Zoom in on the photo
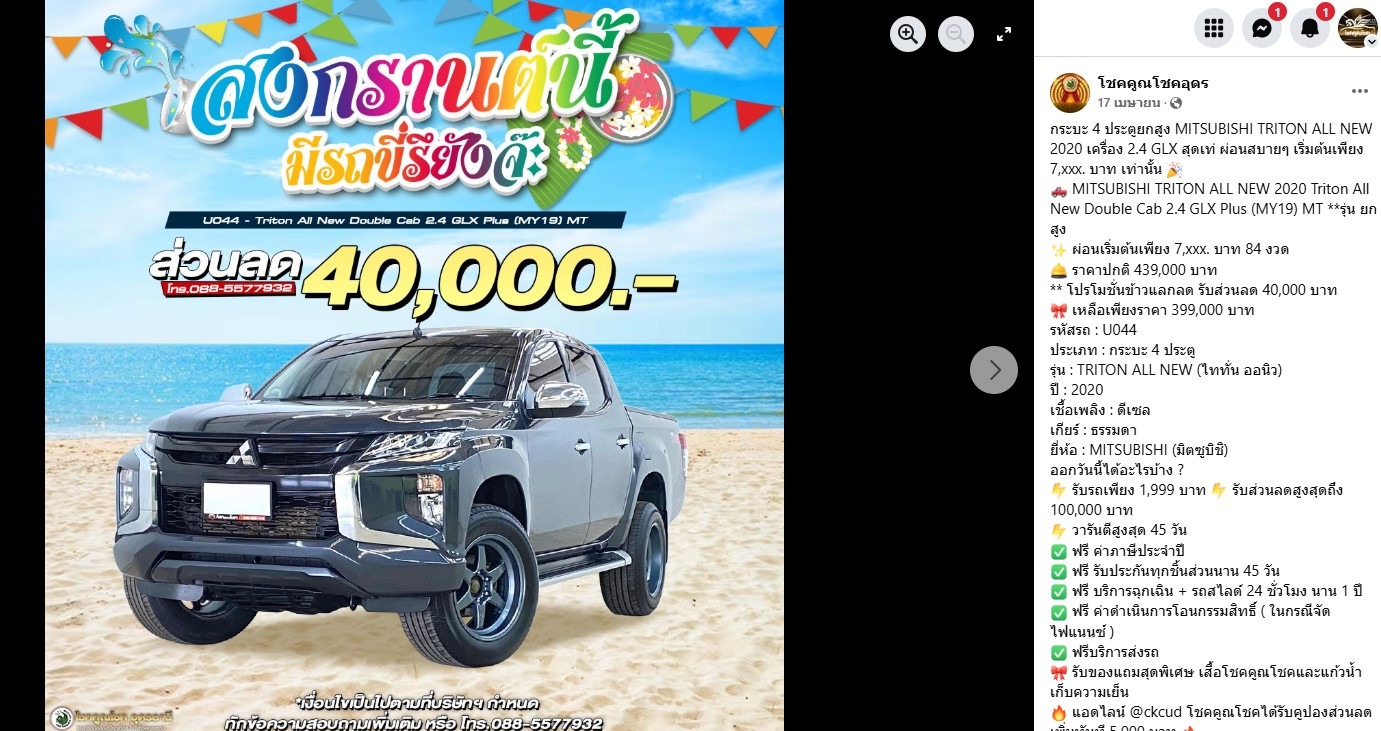This screenshot has width=1381, height=731. pyautogui.click(x=908, y=34)
